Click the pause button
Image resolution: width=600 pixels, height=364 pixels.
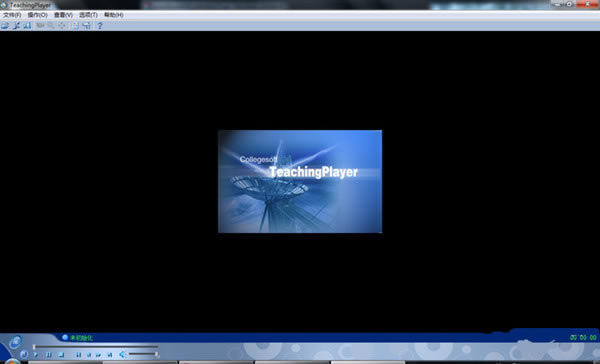49,355
